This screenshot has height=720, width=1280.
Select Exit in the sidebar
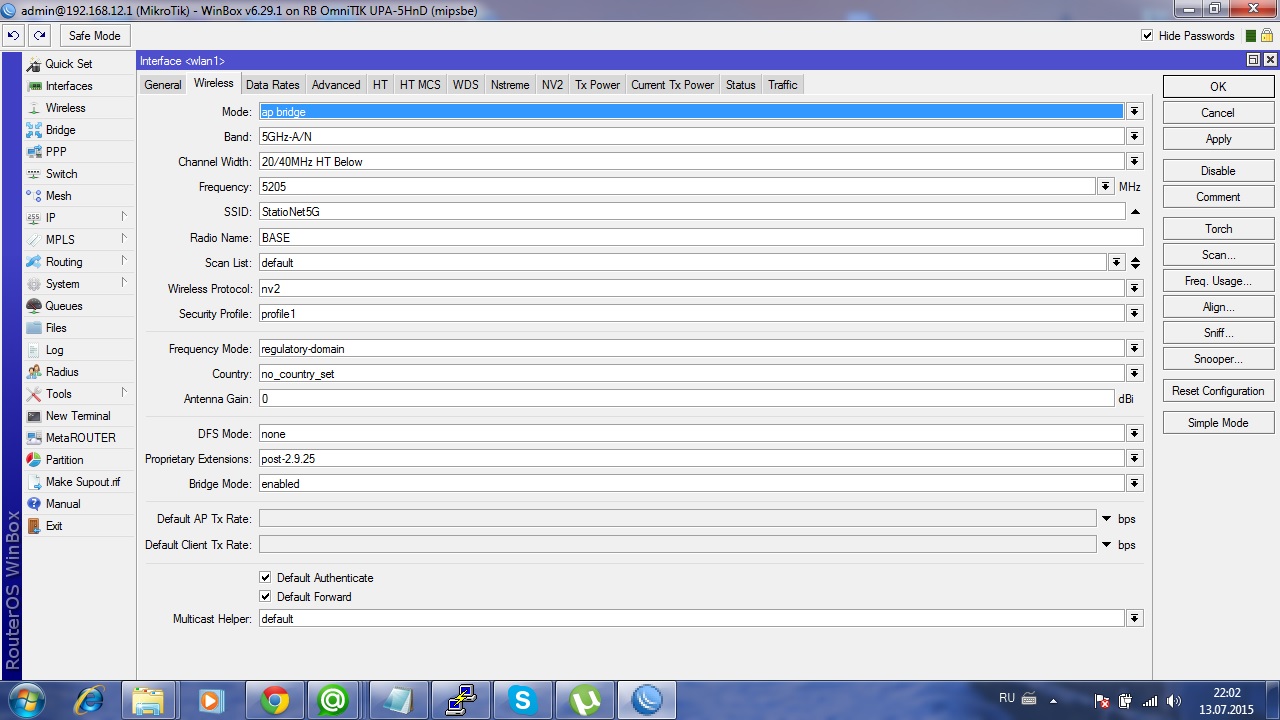[54, 526]
